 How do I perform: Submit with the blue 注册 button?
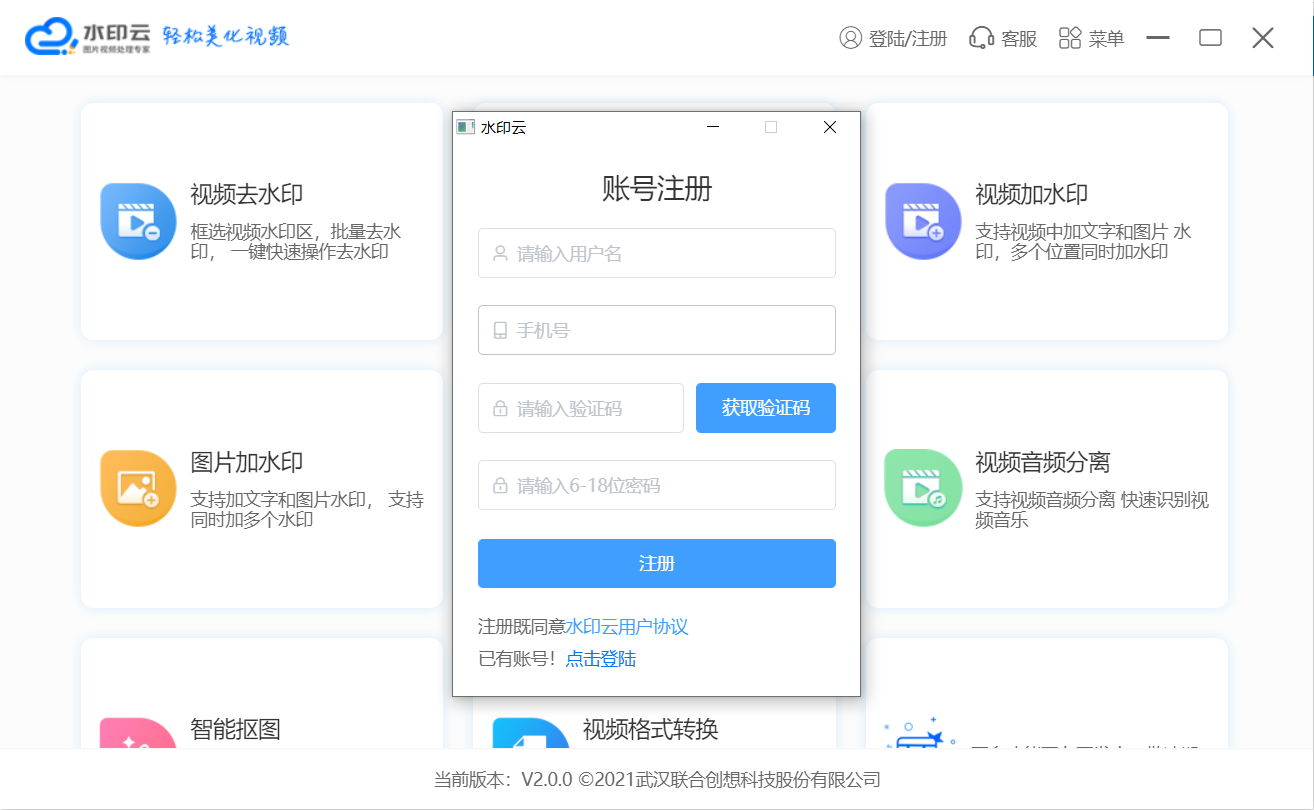pos(656,563)
